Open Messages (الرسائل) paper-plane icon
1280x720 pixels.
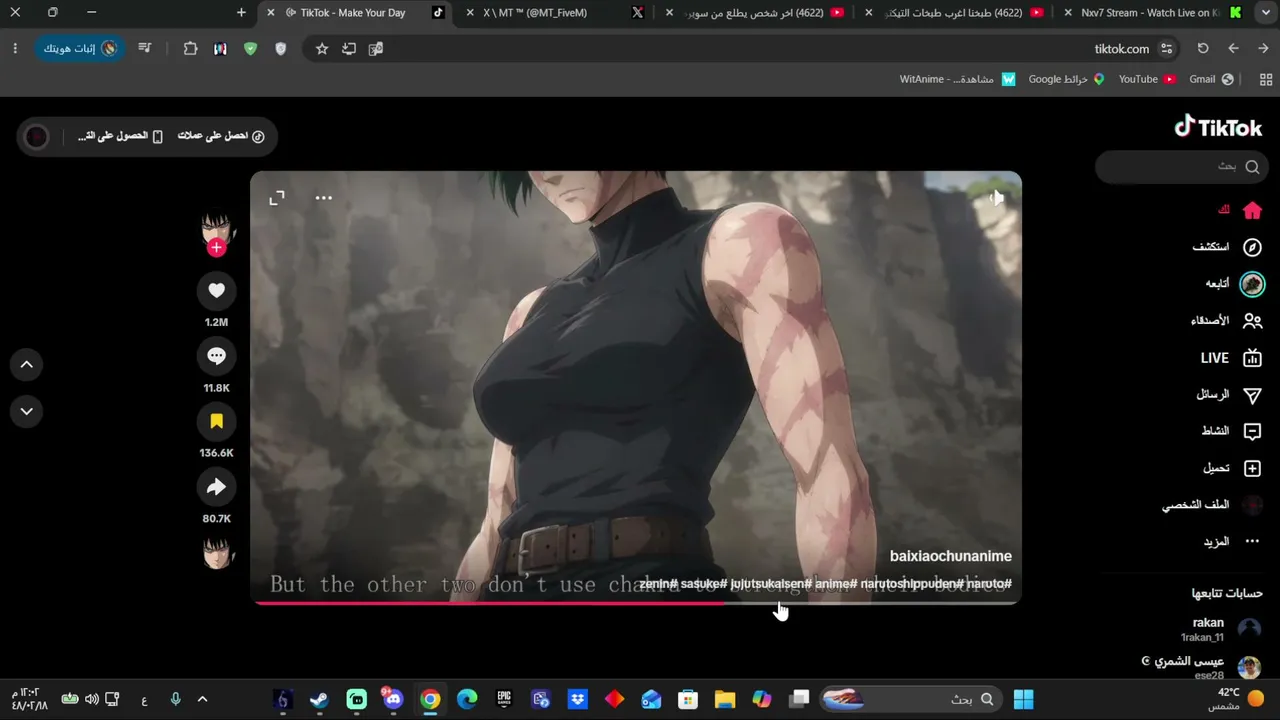[1252, 395]
